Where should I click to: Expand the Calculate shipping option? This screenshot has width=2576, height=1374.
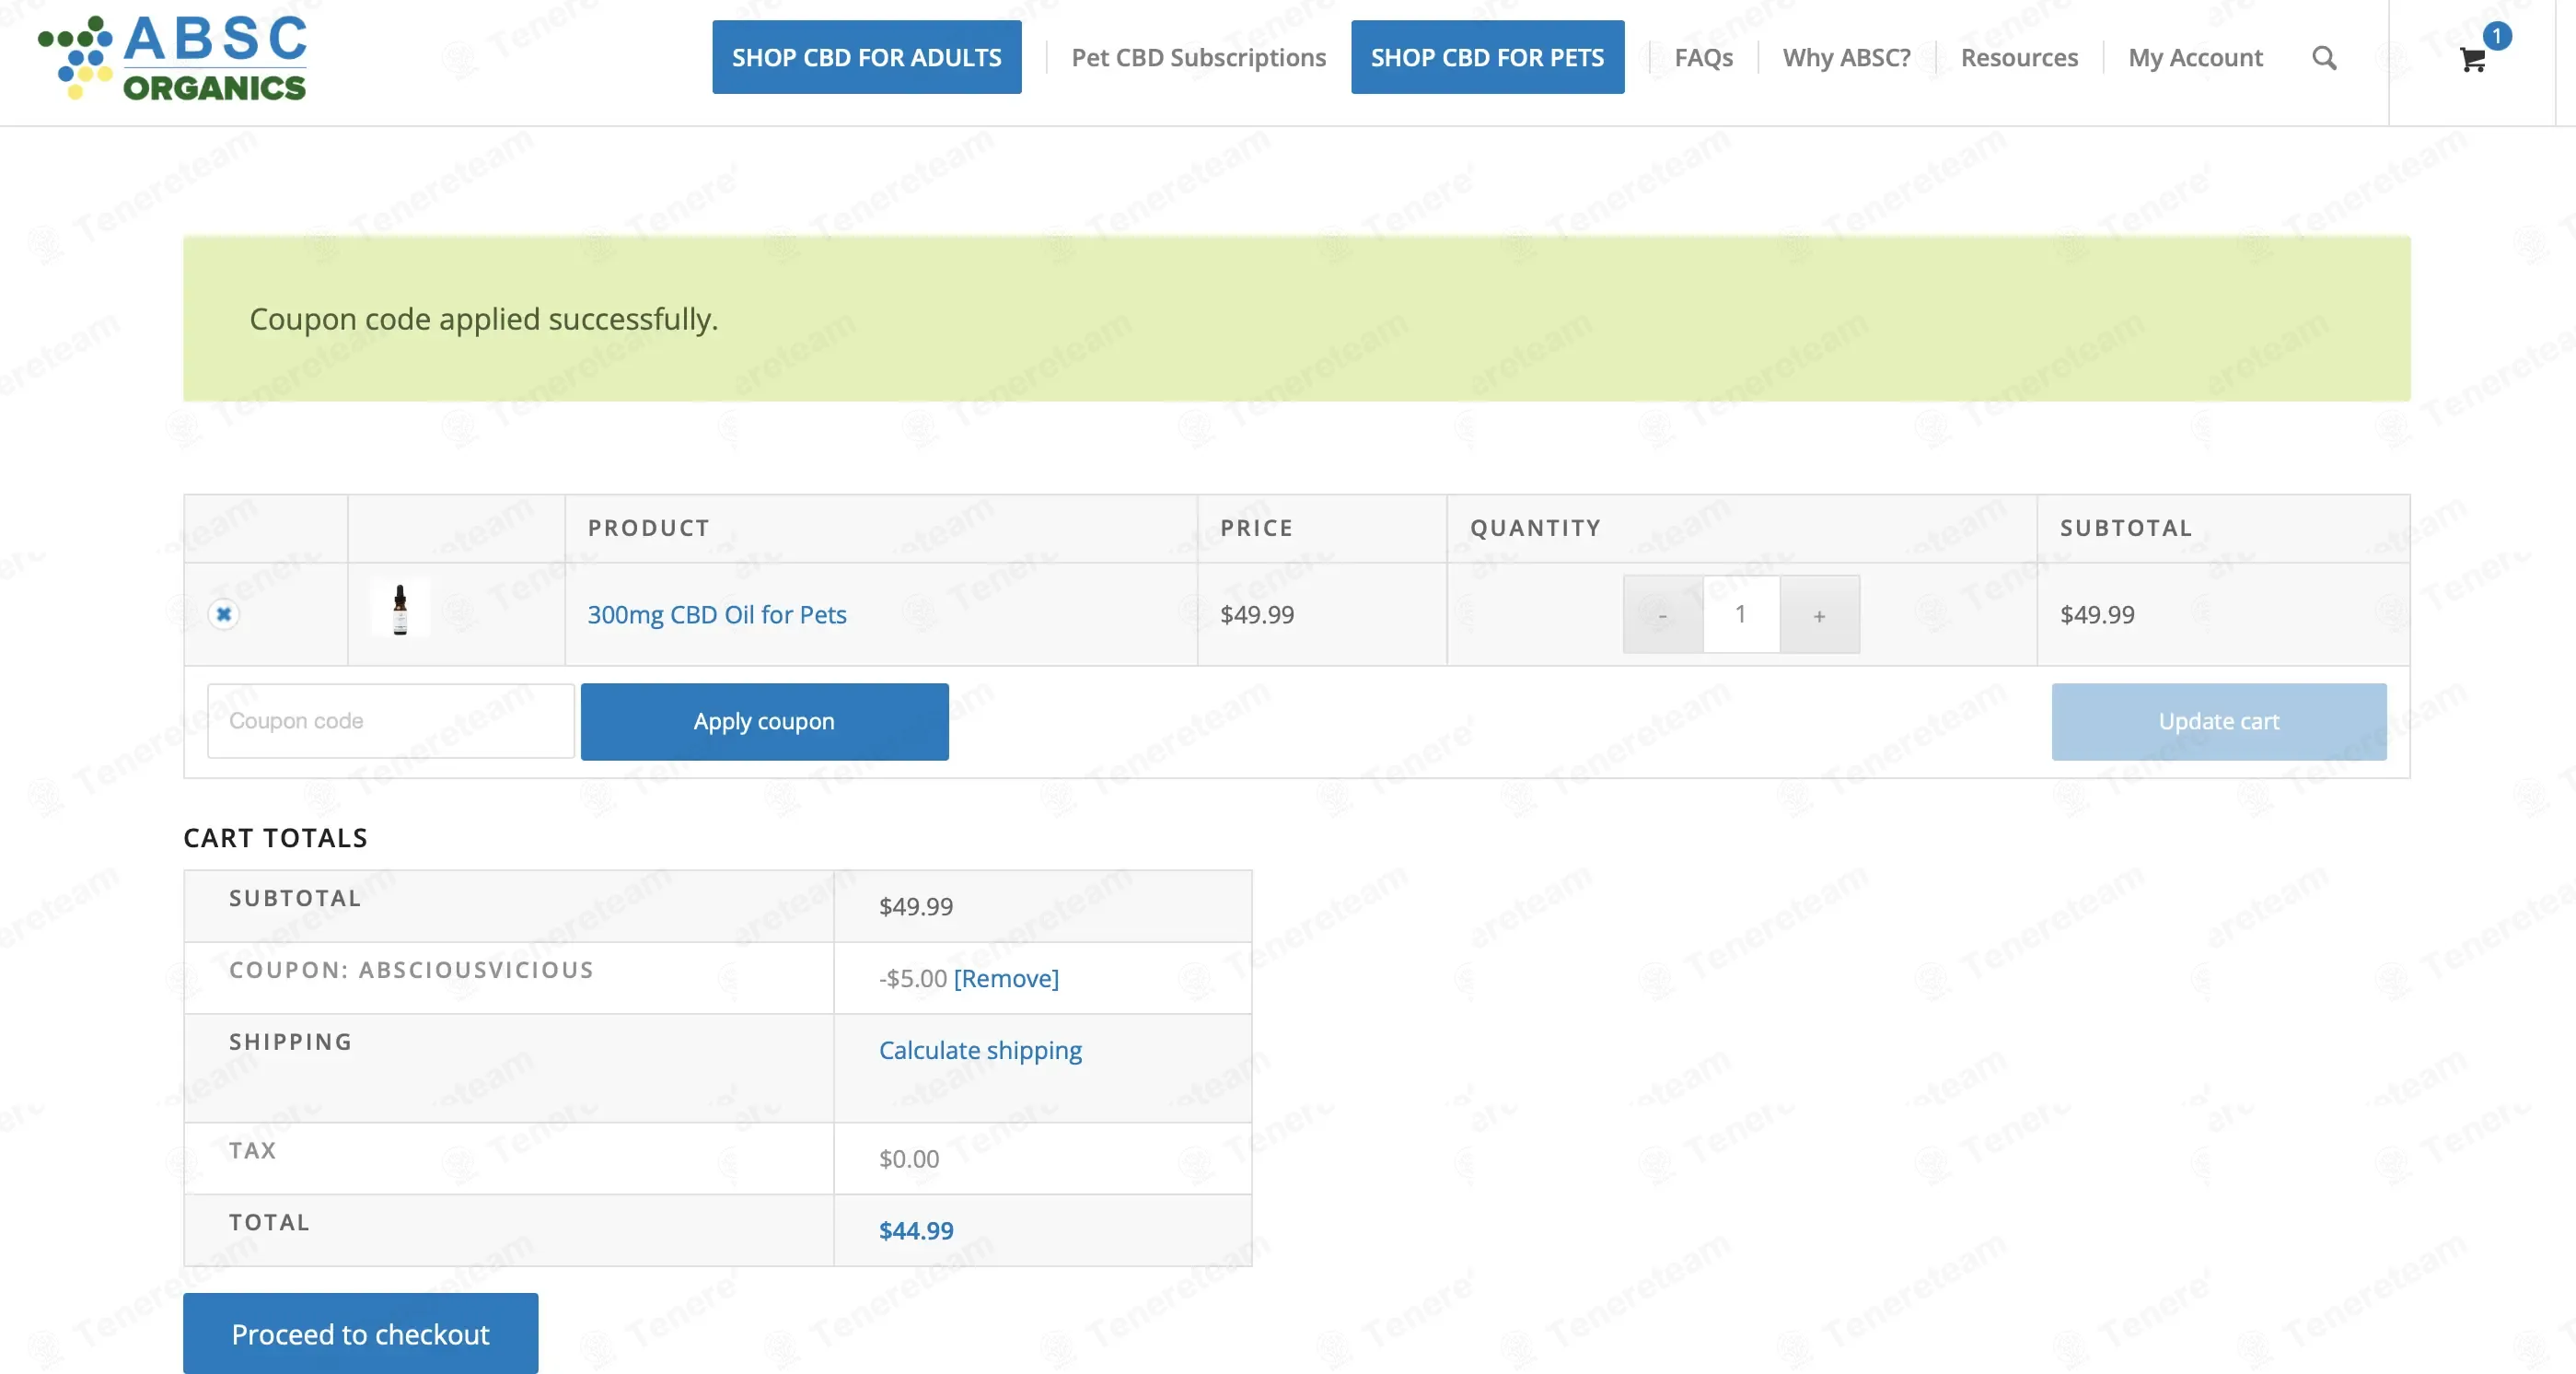pyautogui.click(x=980, y=1050)
